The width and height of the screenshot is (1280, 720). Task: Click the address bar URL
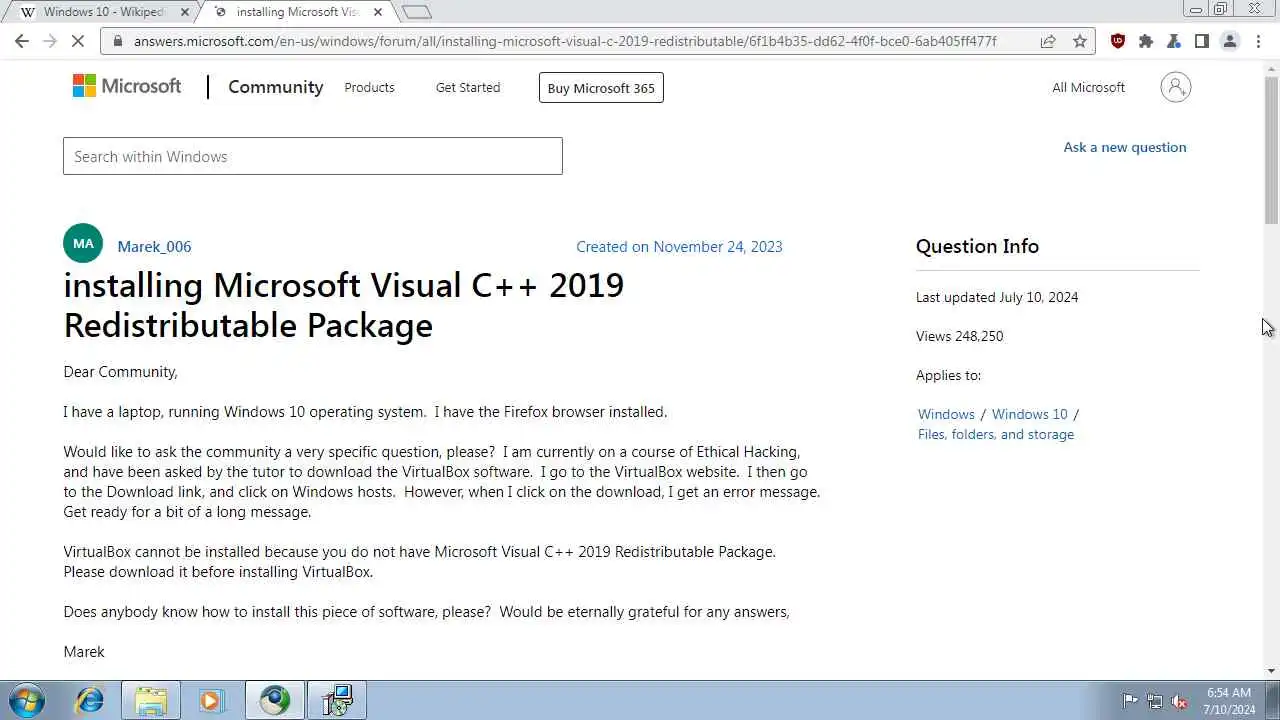point(565,41)
